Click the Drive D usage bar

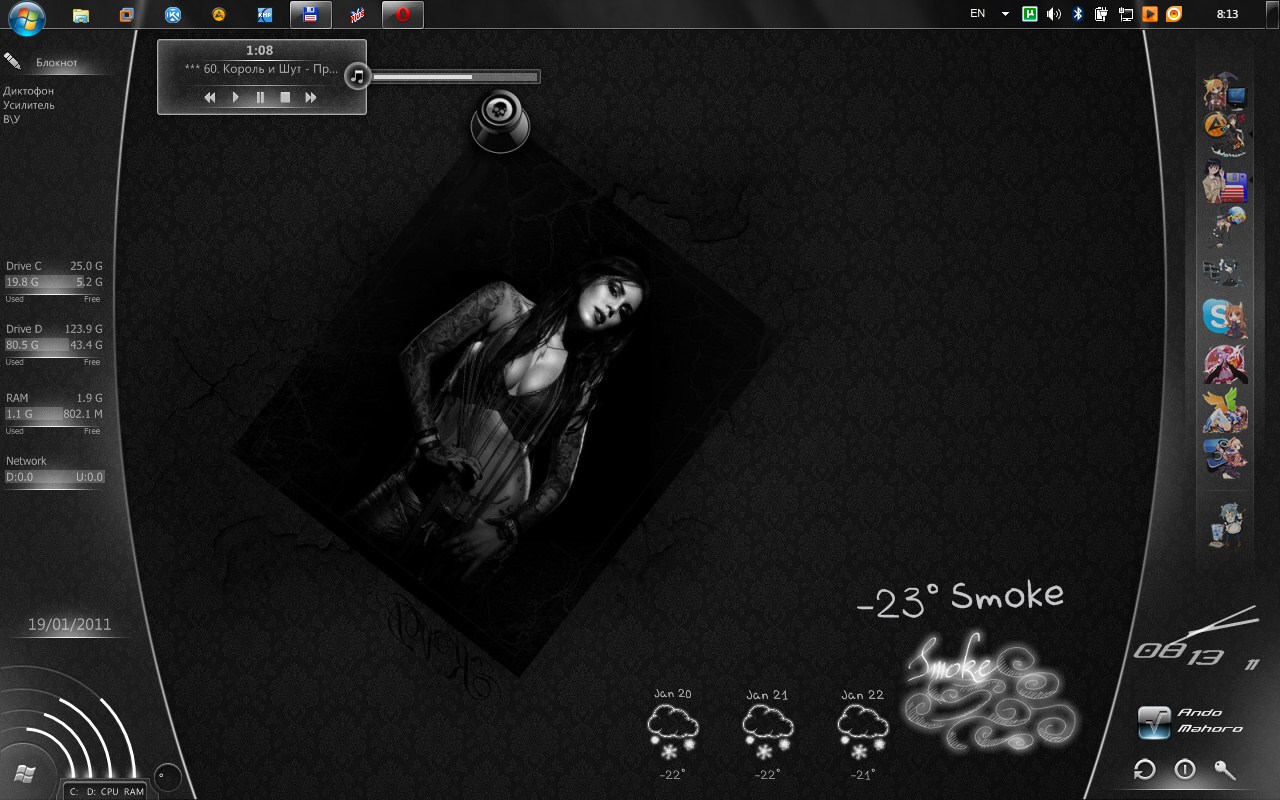tap(54, 345)
